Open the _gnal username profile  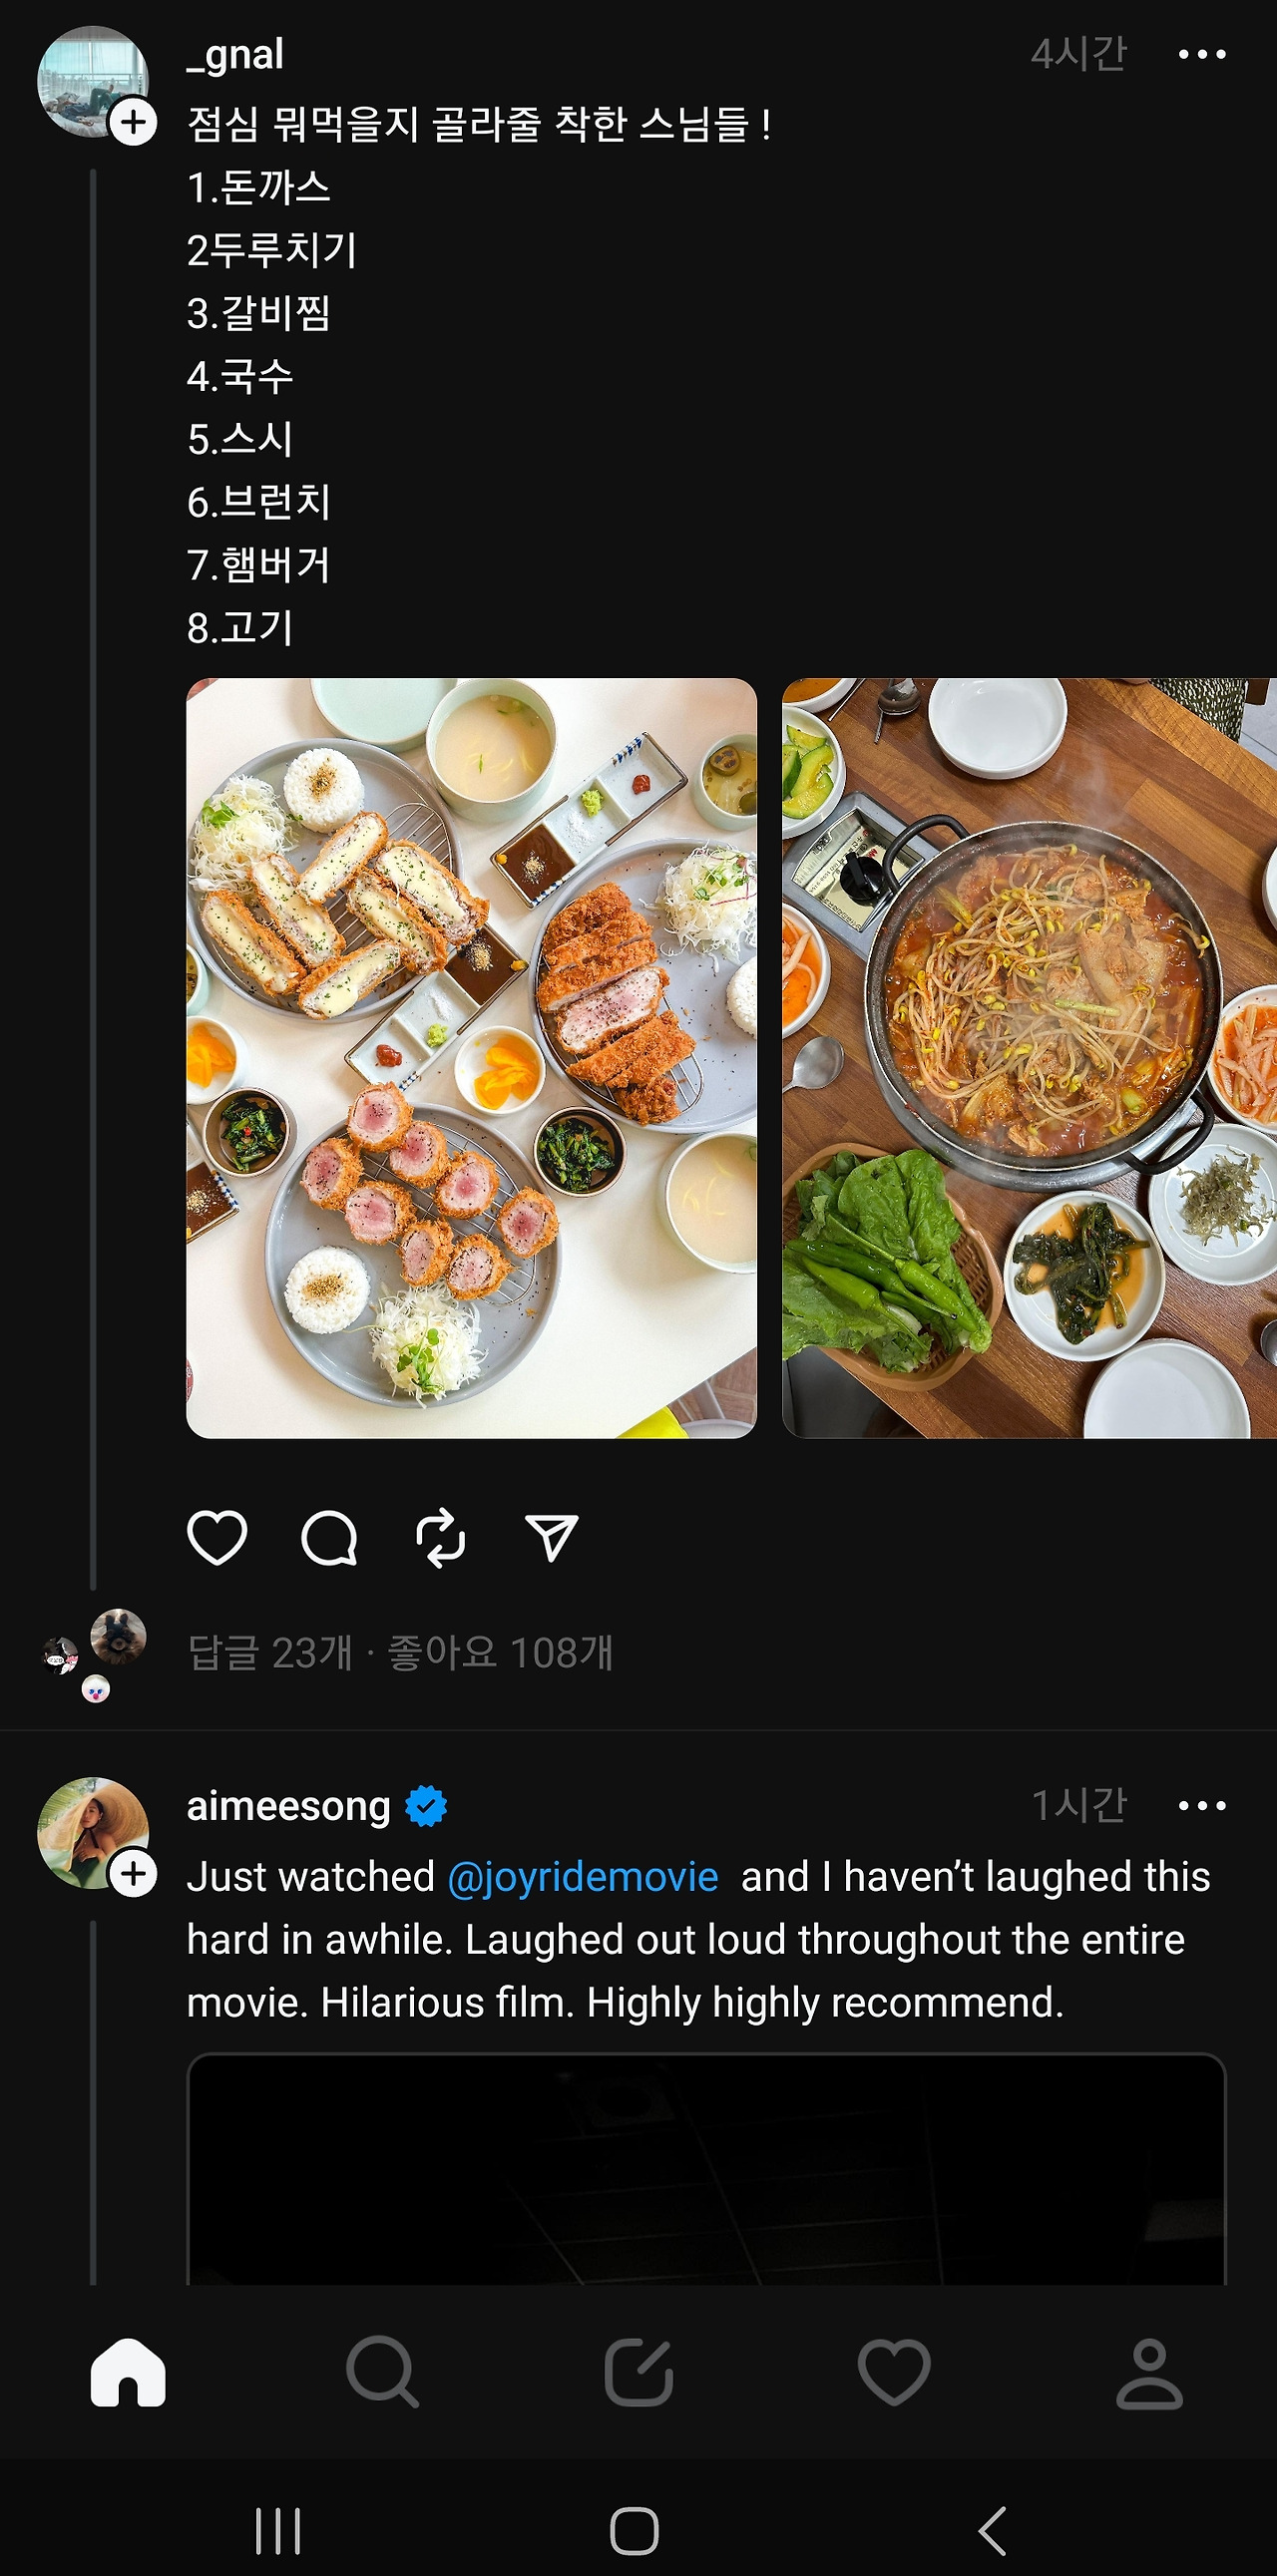point(236,55)
